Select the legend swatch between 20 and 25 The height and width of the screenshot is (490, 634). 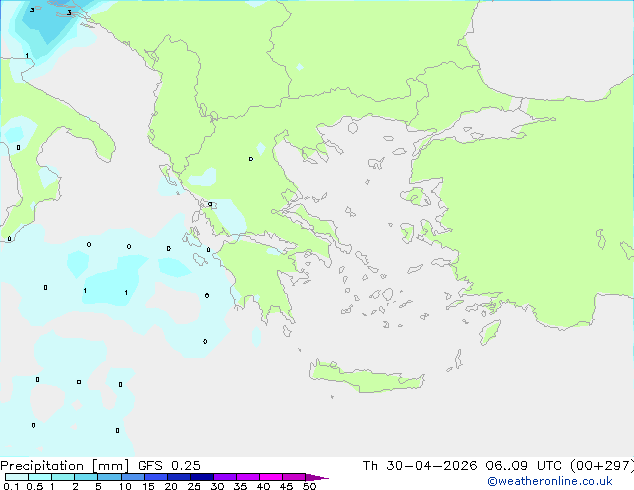click(178, 477)
